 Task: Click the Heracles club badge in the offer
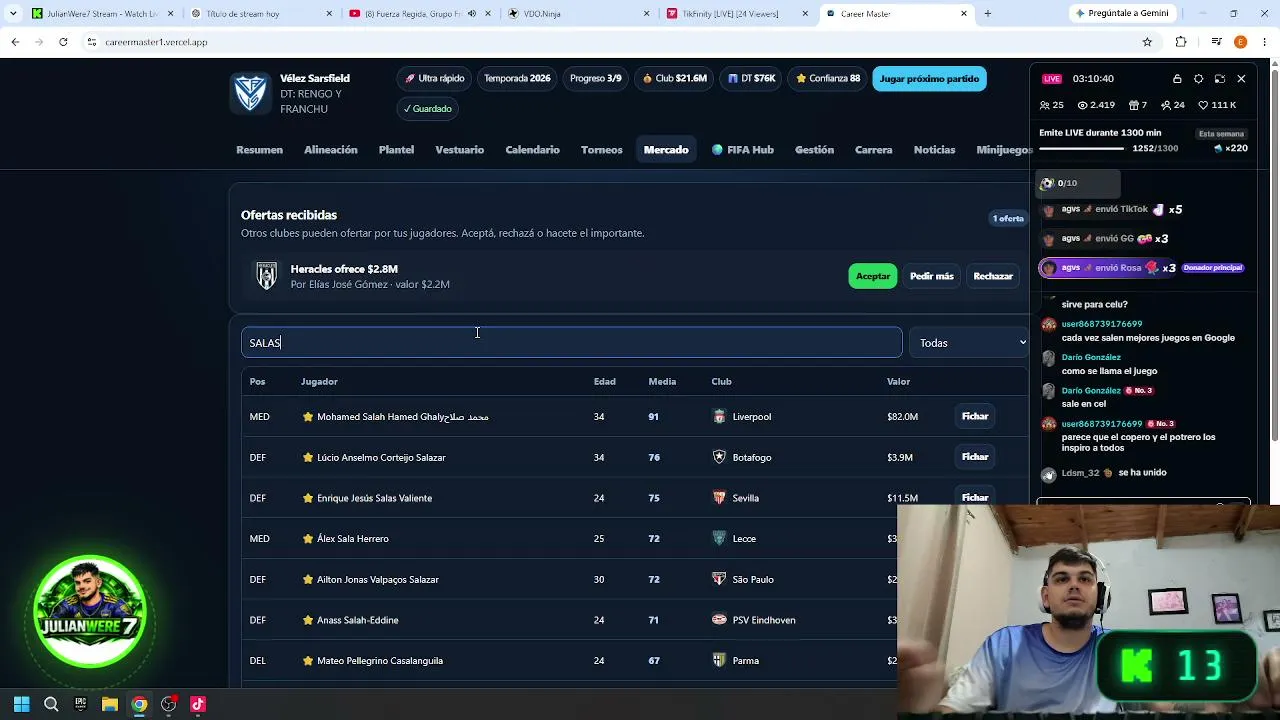[266, 276]
